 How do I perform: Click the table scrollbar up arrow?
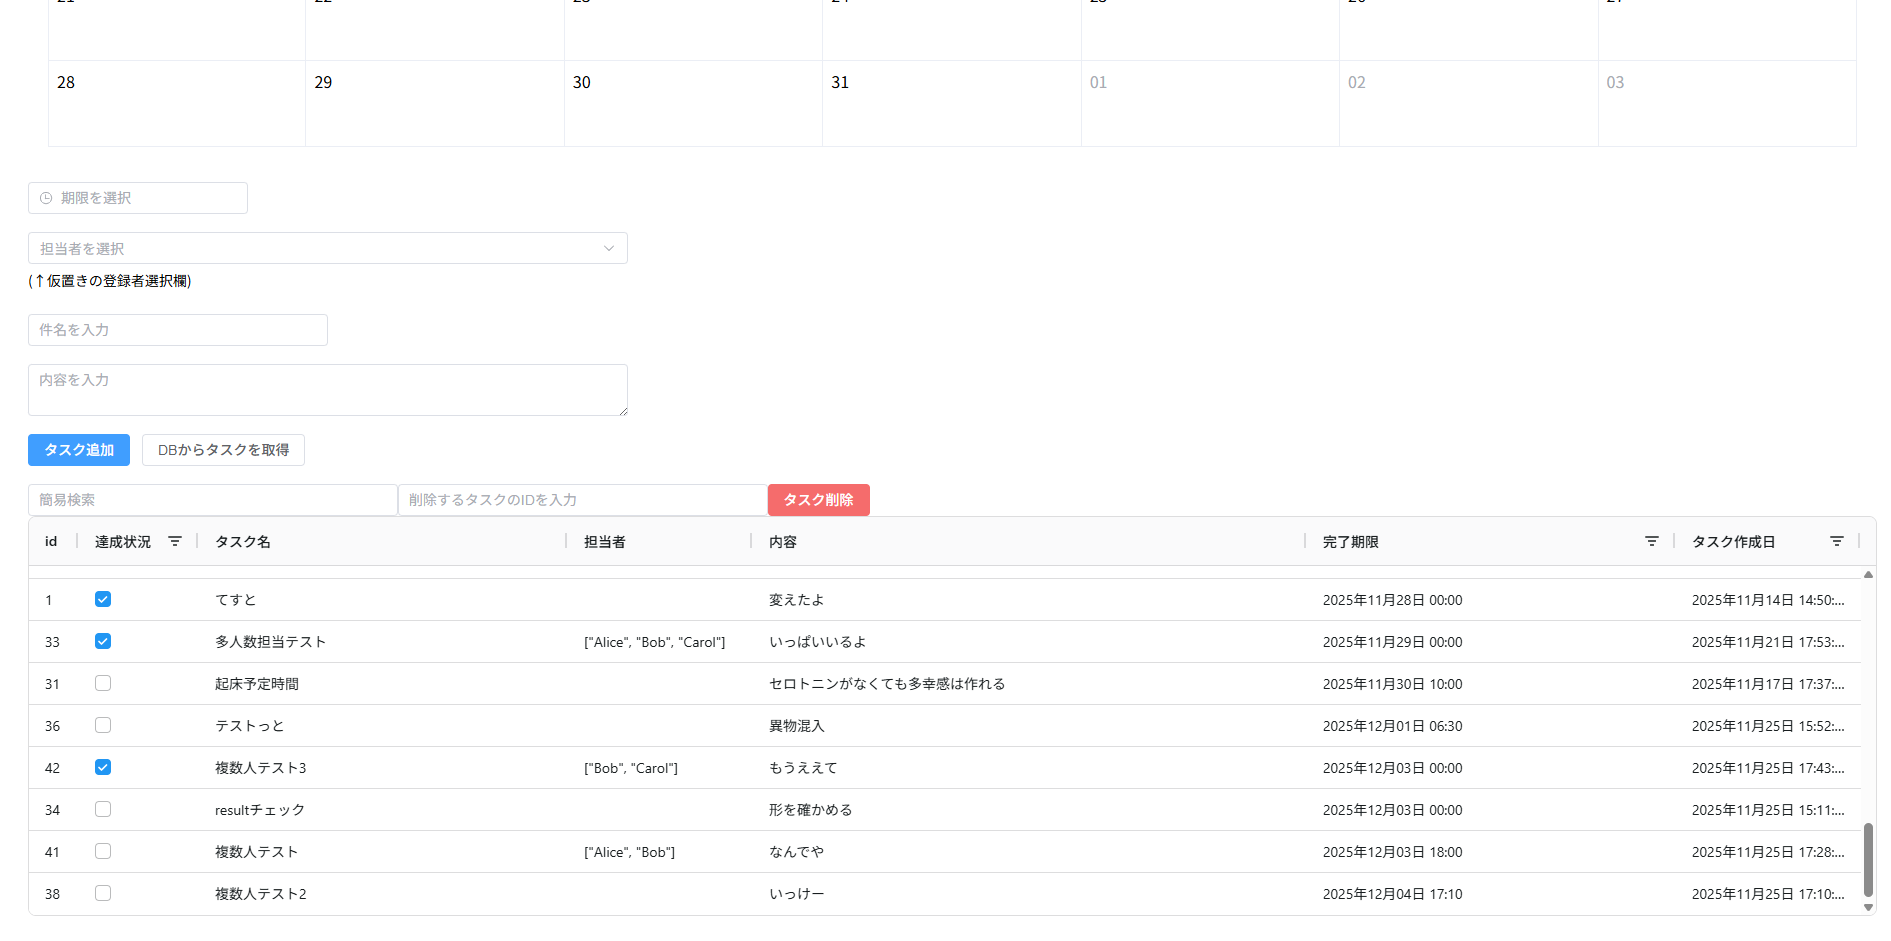(1868, 575)
